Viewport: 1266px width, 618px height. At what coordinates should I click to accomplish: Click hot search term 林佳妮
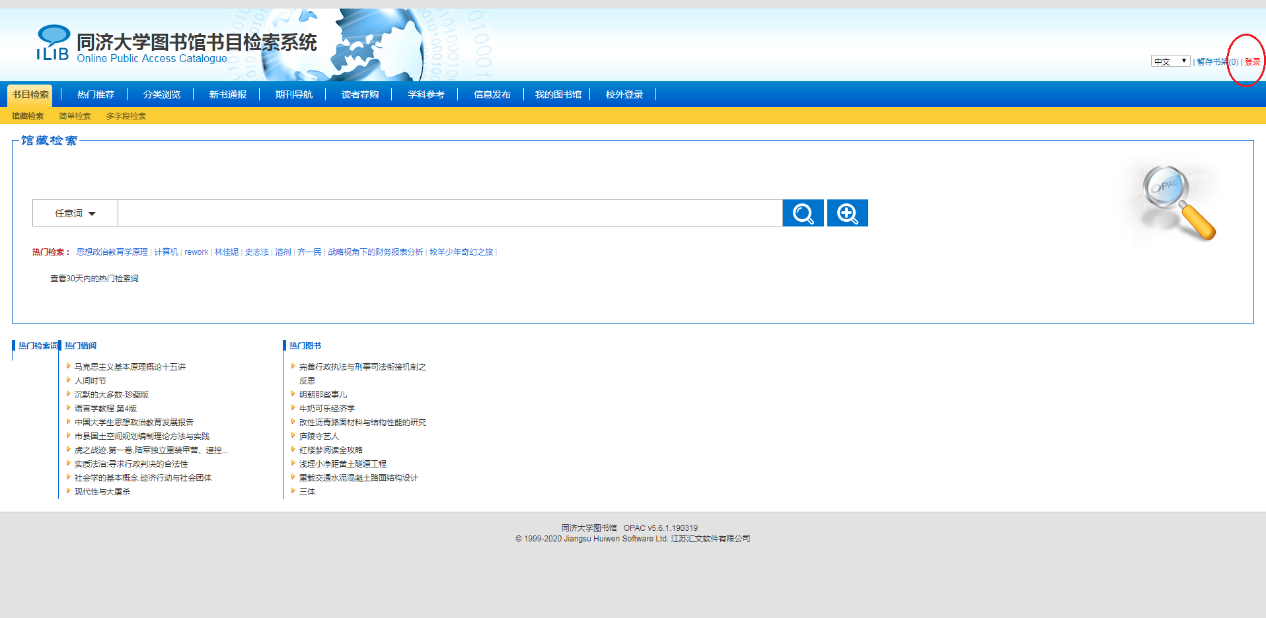[227, 252]
